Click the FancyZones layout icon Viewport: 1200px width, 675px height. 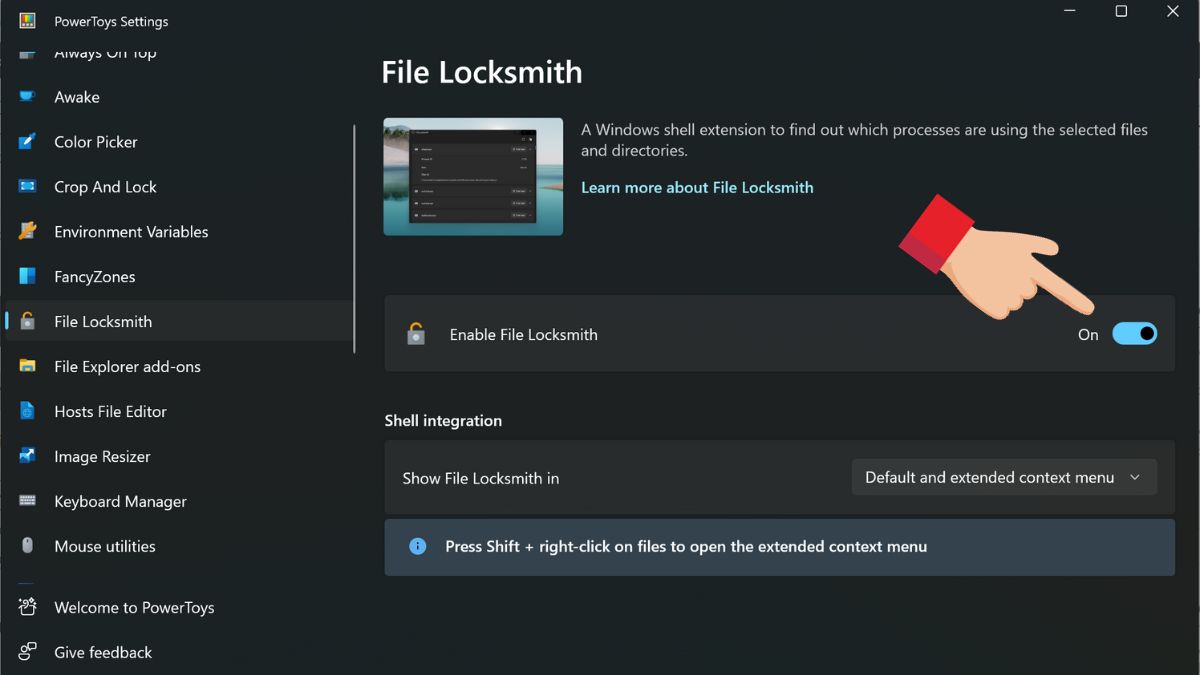point(27,277)
